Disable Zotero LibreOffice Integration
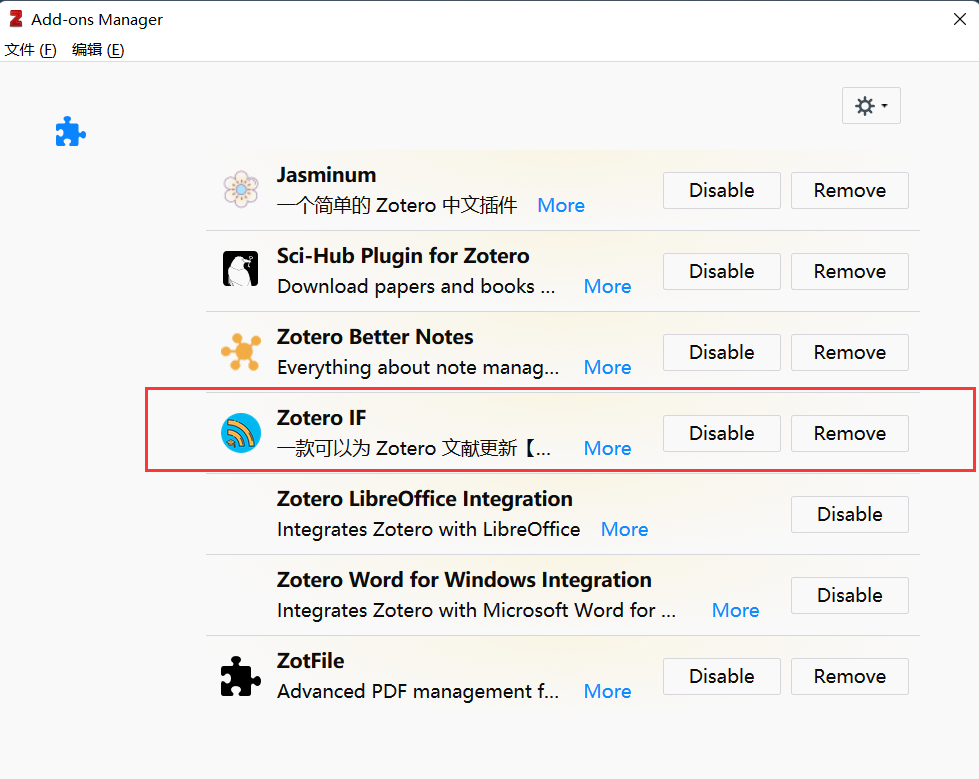 tap(850, 514)
